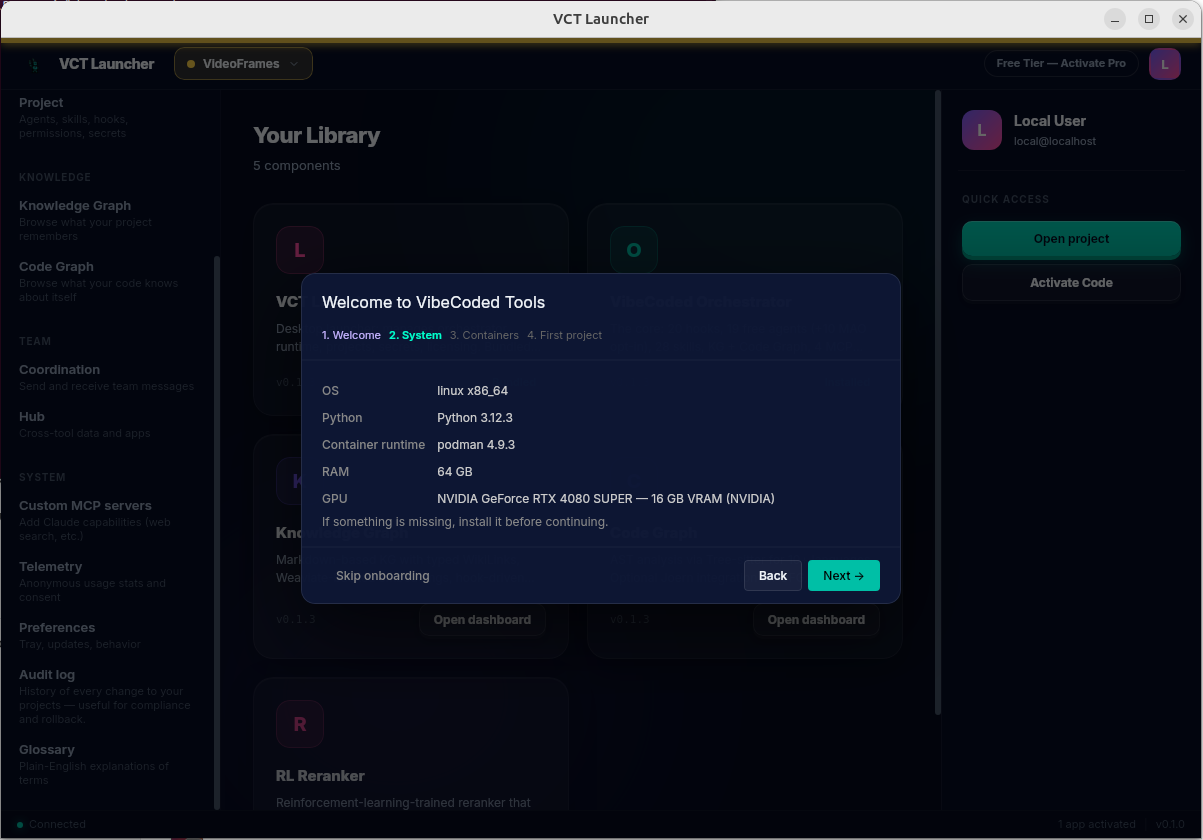Image resolution: width=1203 pixels, height=840 pixels.
Task: Maximize the VCT Launcher window
Action: click(x=1149, y=19)
